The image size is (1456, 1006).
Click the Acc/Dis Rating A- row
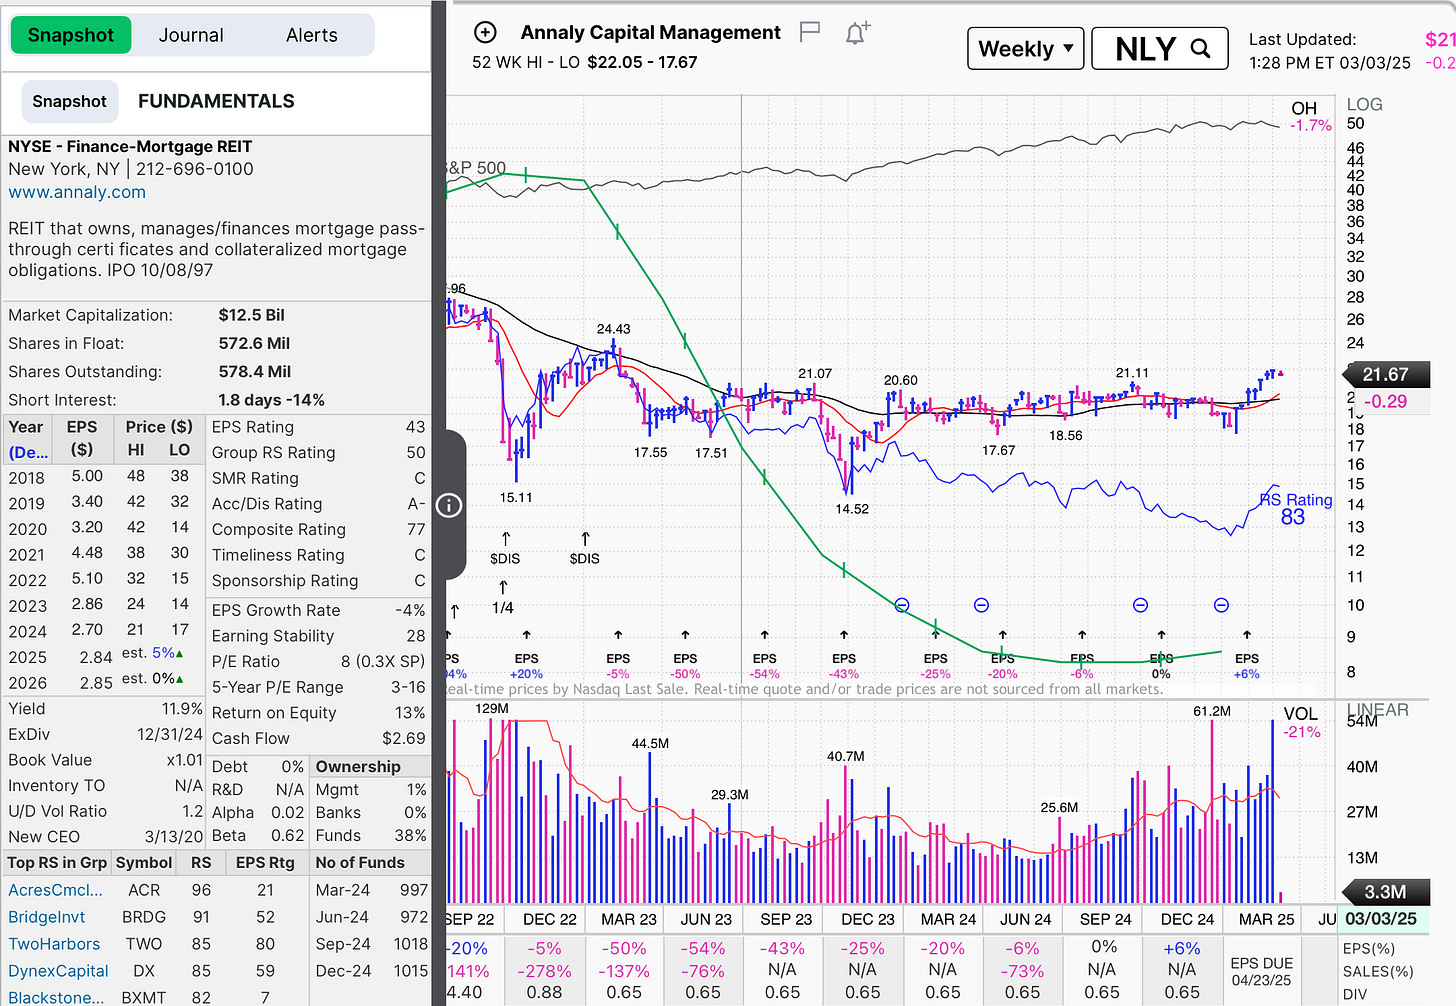pos(319,503)
